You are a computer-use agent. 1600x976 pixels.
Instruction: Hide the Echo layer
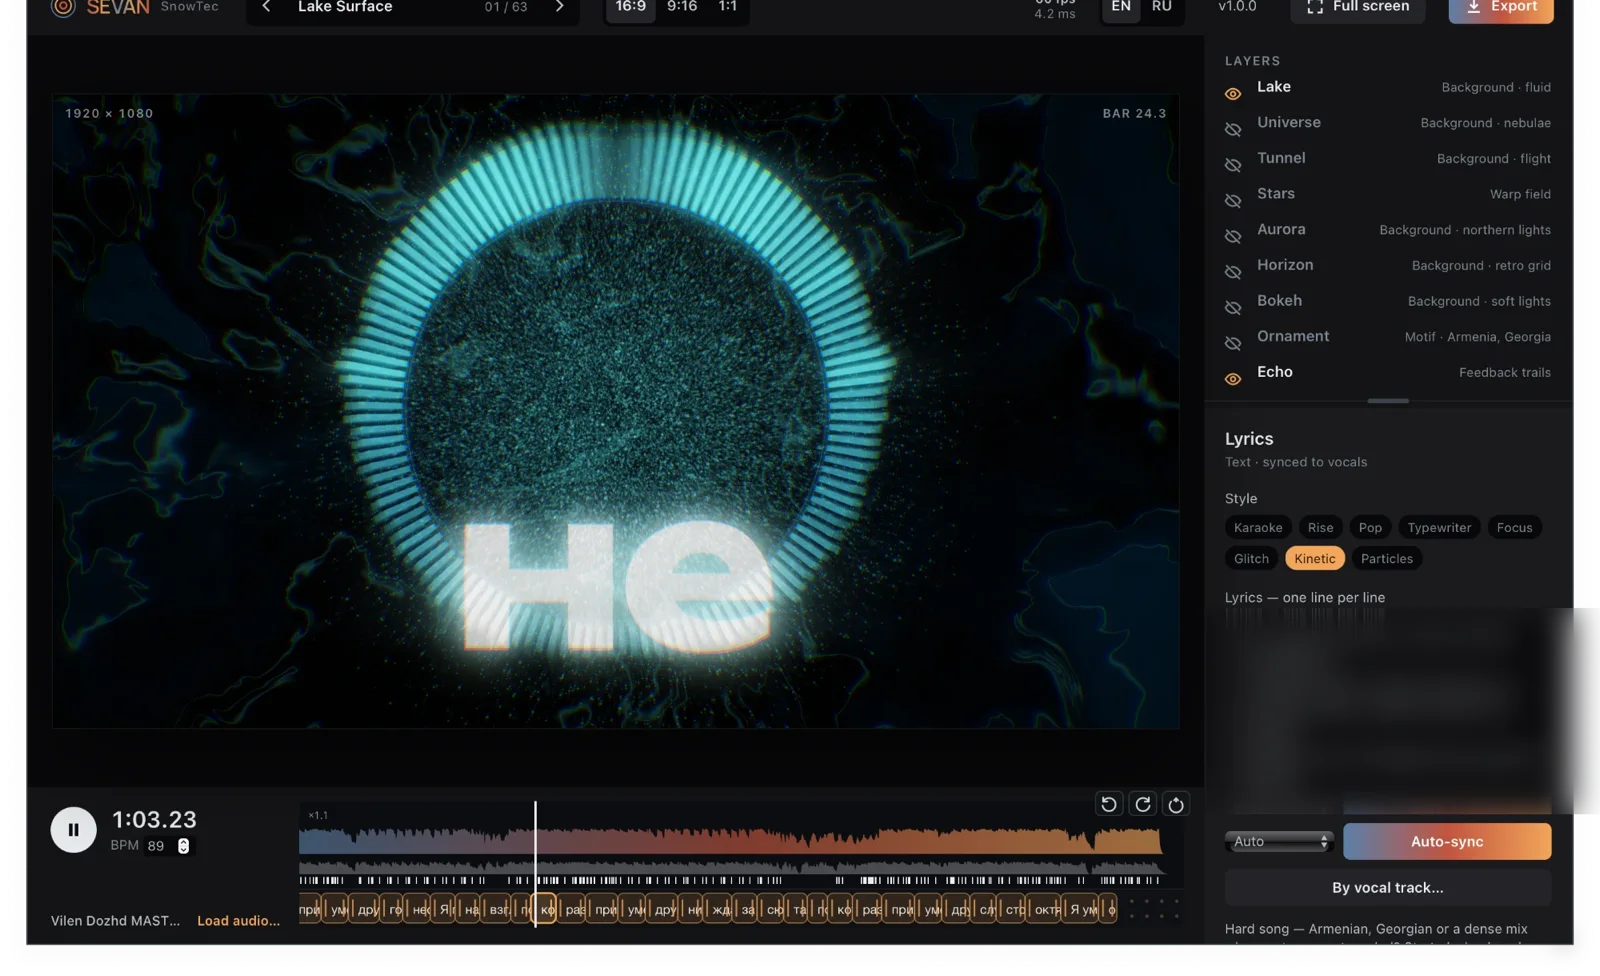point(1233,379)
